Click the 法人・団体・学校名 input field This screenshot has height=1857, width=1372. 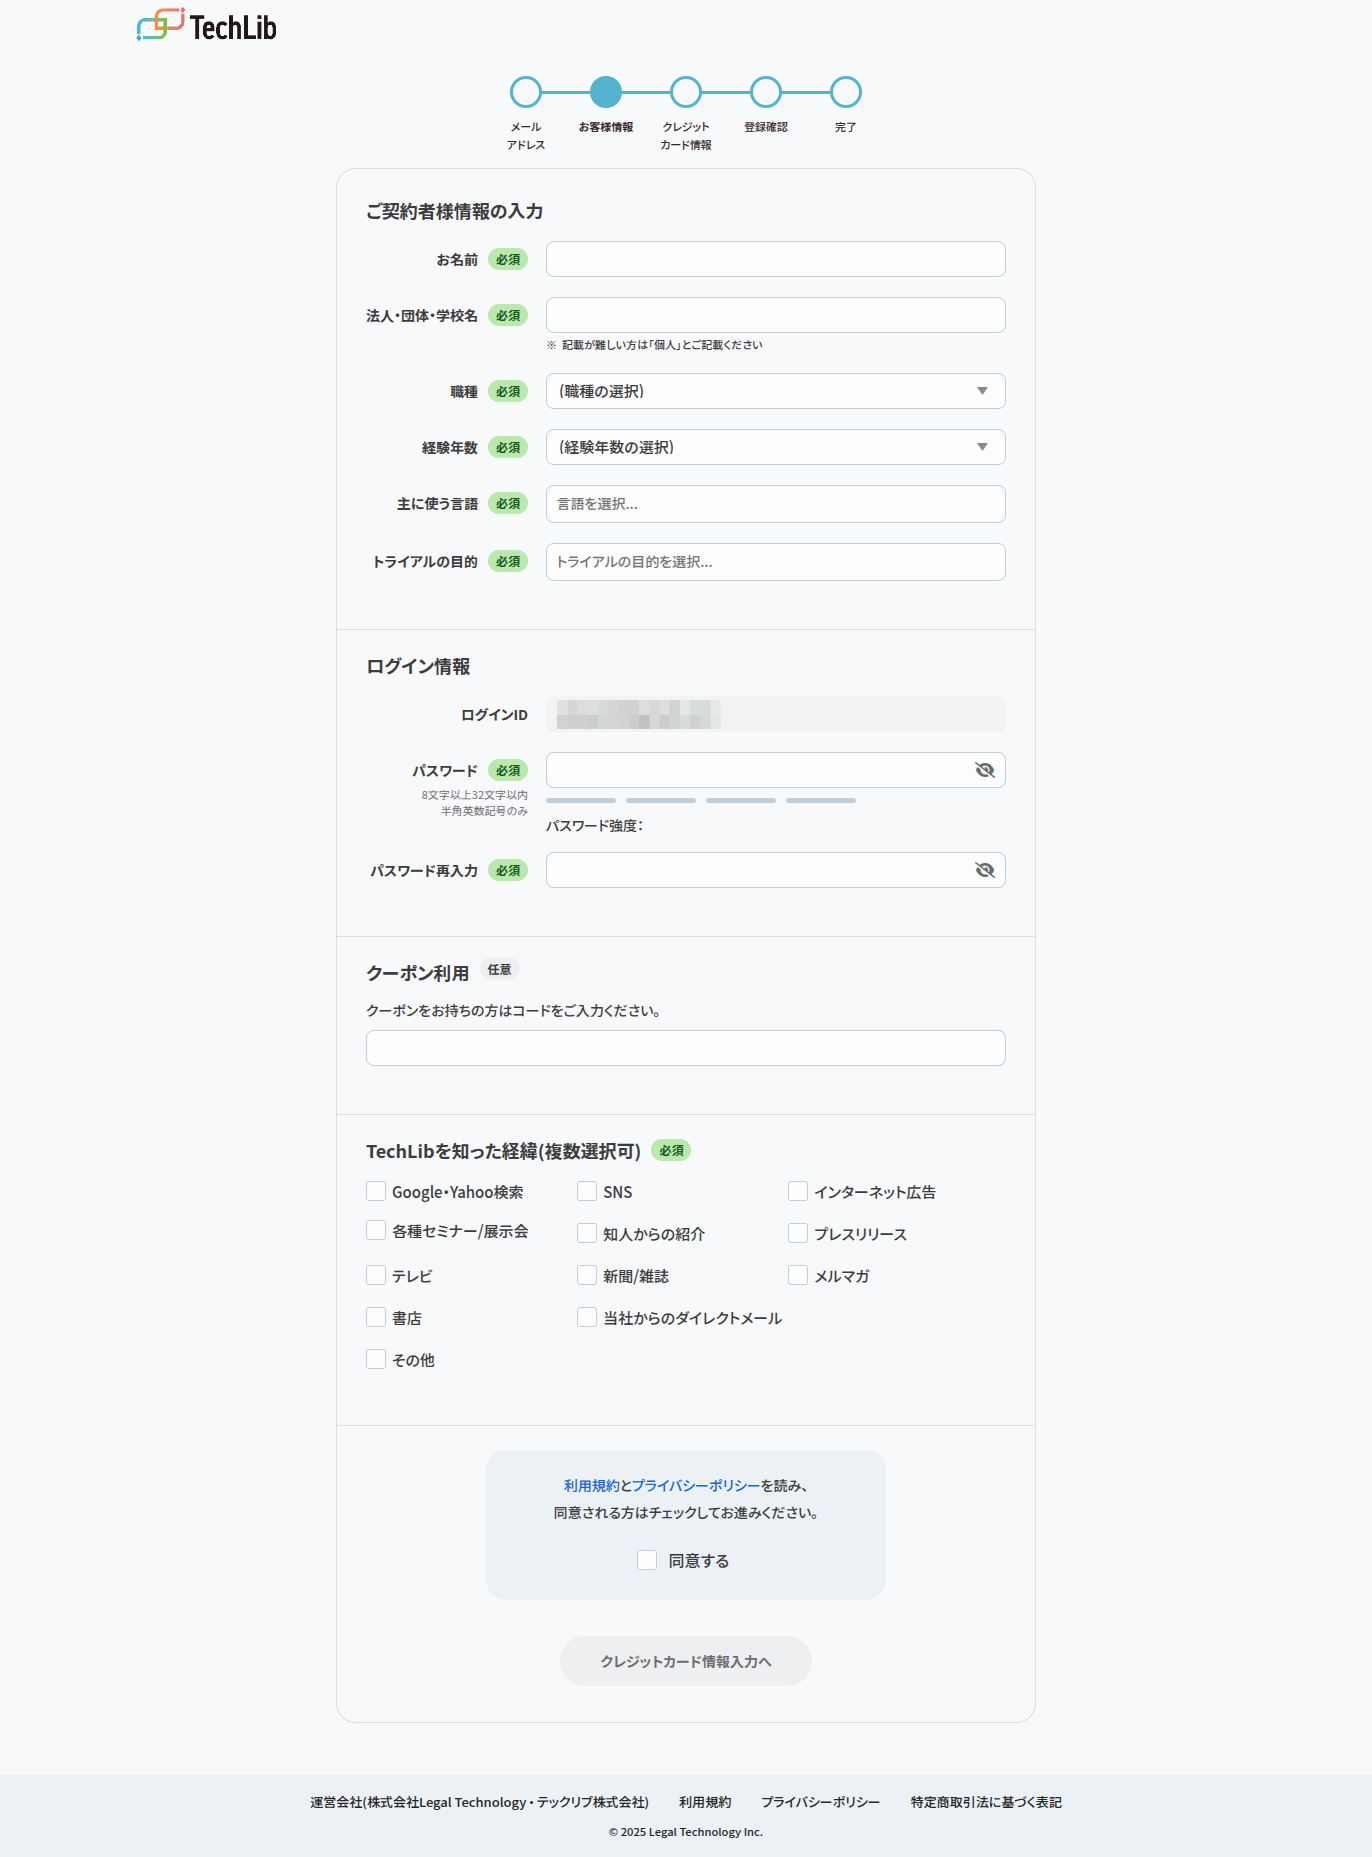click(x=776, y=315)
